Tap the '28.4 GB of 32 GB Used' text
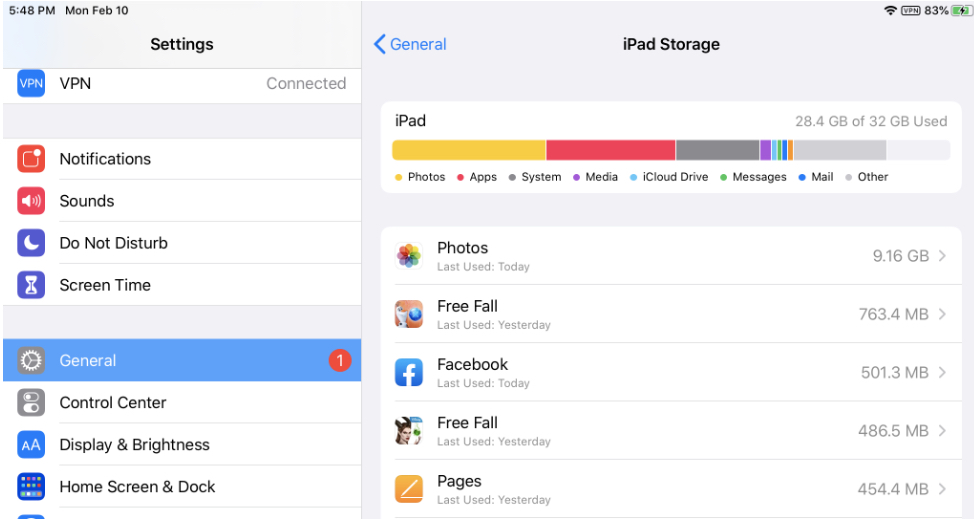This screenshot has width=974, height=519. pyautogui.click(x=871, y=121)
